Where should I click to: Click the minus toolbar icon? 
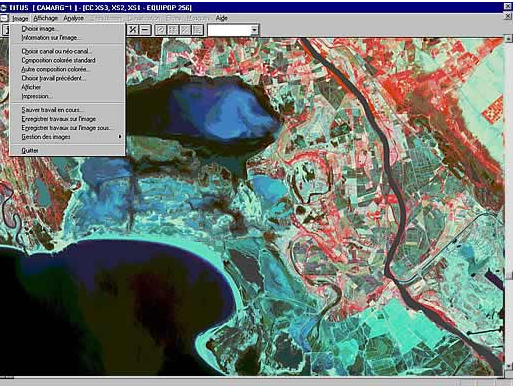pyautogui.click(x=145, y=30)
